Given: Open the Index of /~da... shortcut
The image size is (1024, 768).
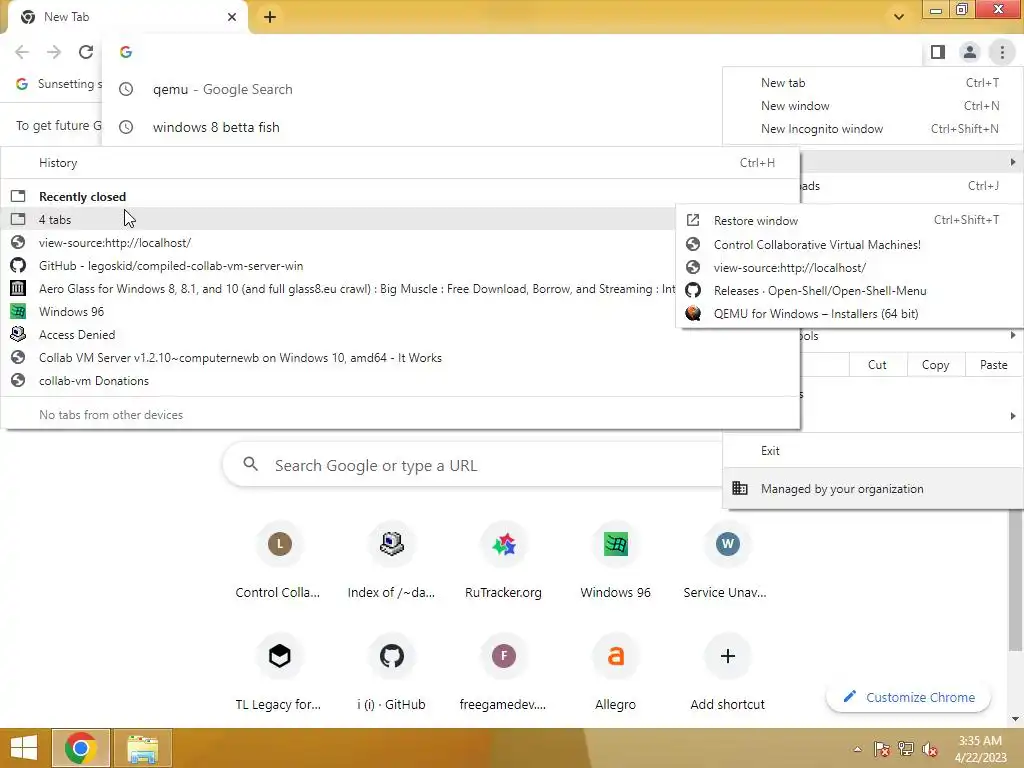Looking at the screenshot, I should coord(391,562).
